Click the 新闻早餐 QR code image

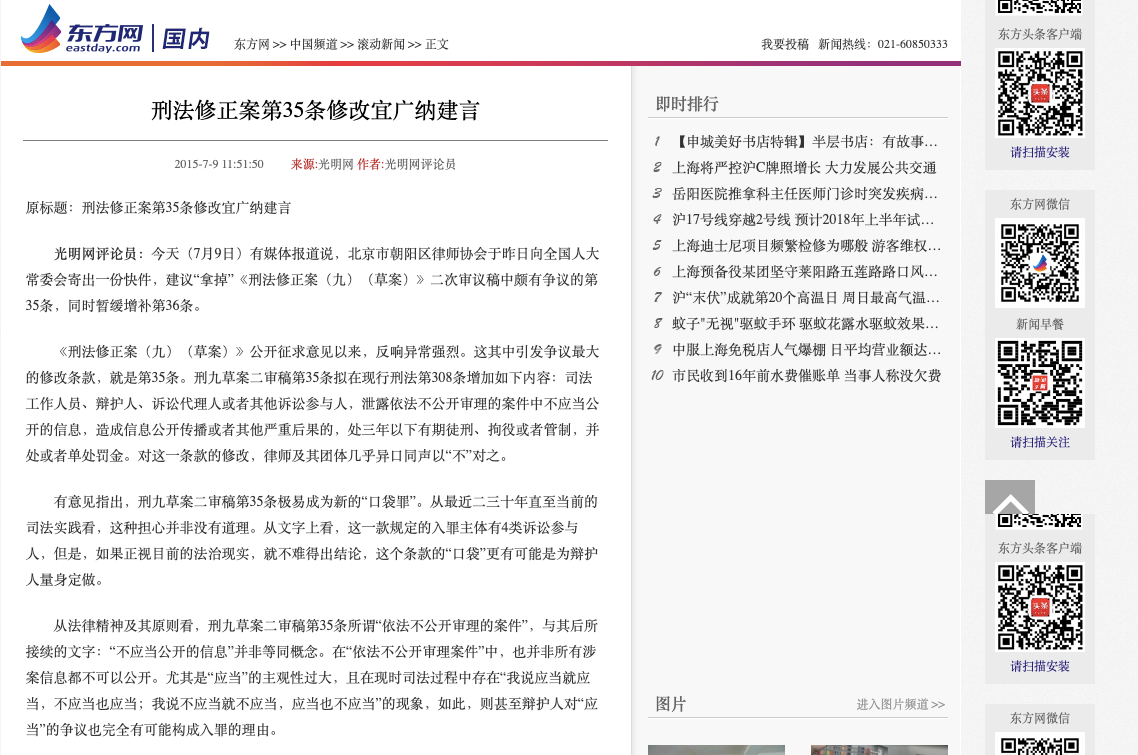point(1039,383)
